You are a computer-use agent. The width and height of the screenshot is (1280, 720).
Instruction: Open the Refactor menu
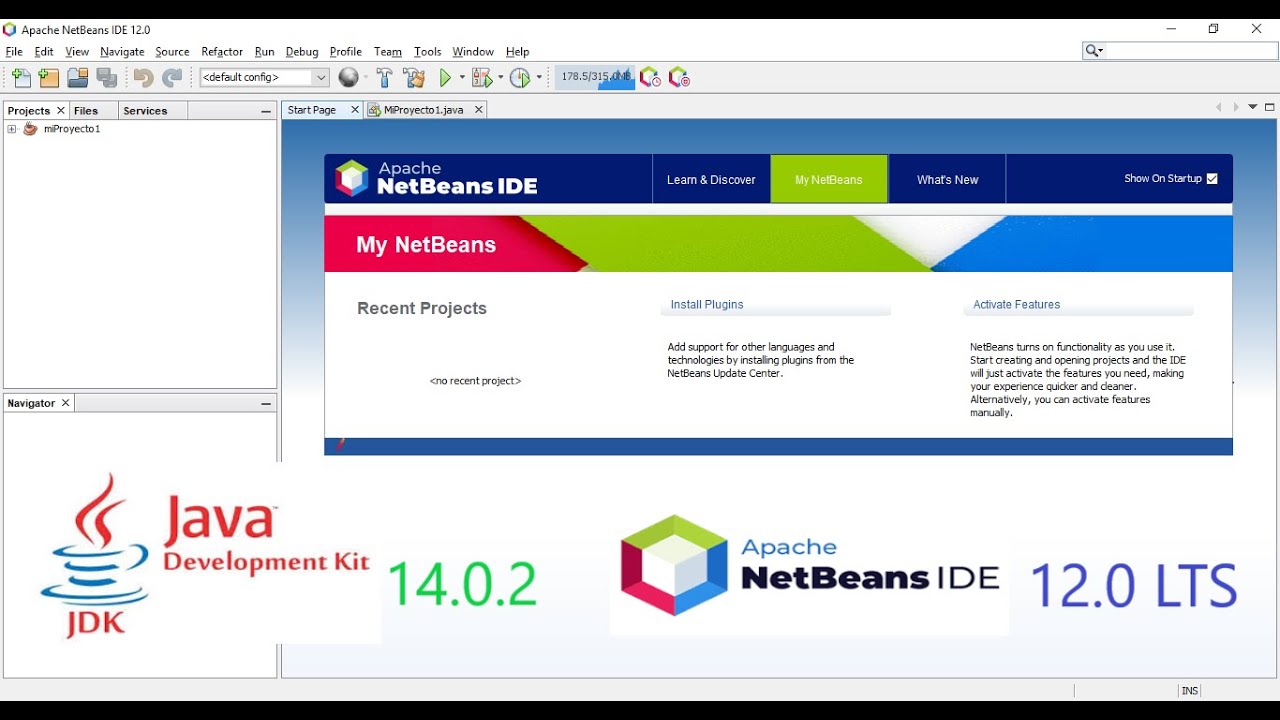click(x=222, y=52)
